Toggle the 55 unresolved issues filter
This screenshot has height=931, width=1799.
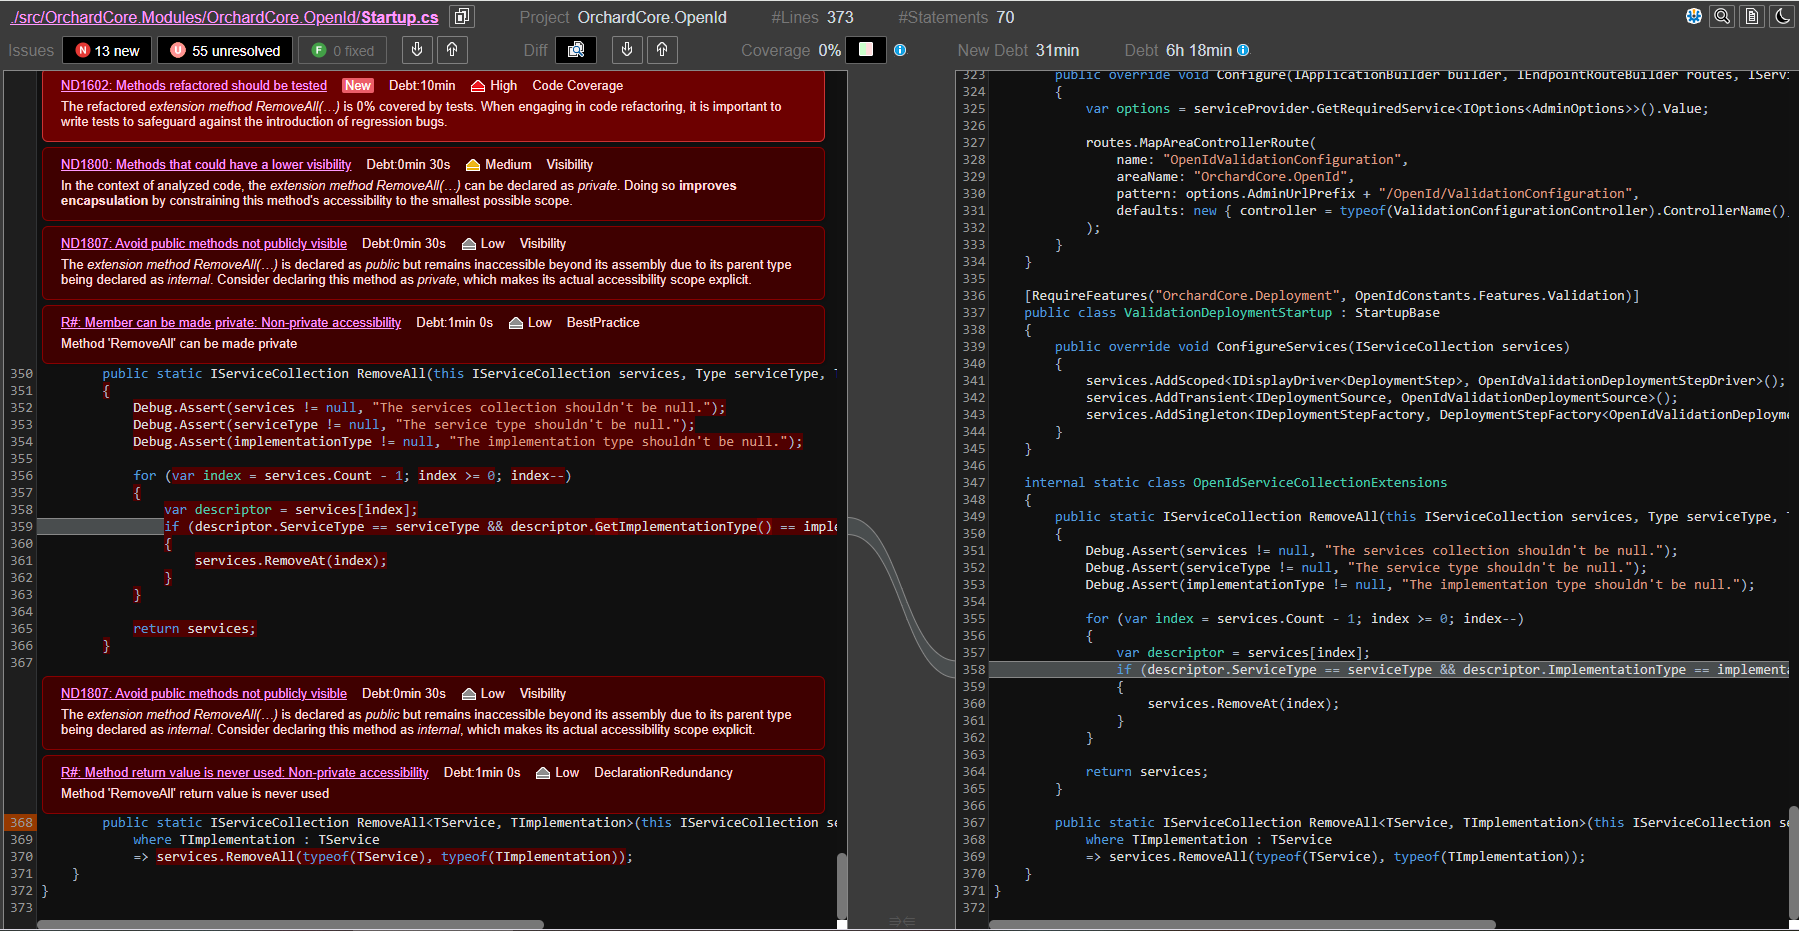[225, 50]
